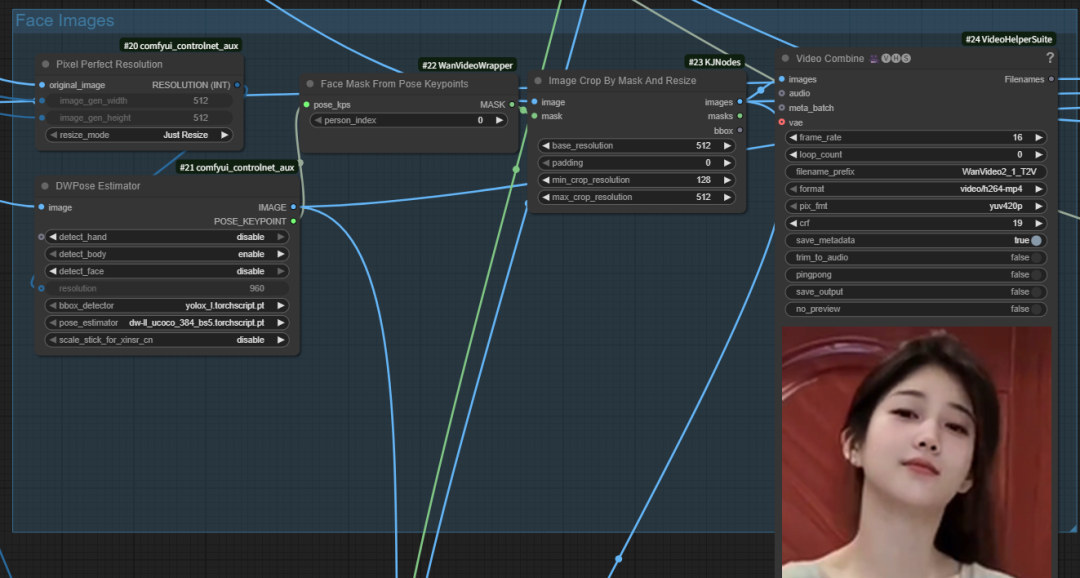
Task: Enable the trim_to_audio toggle
Action: [1036, 258]
